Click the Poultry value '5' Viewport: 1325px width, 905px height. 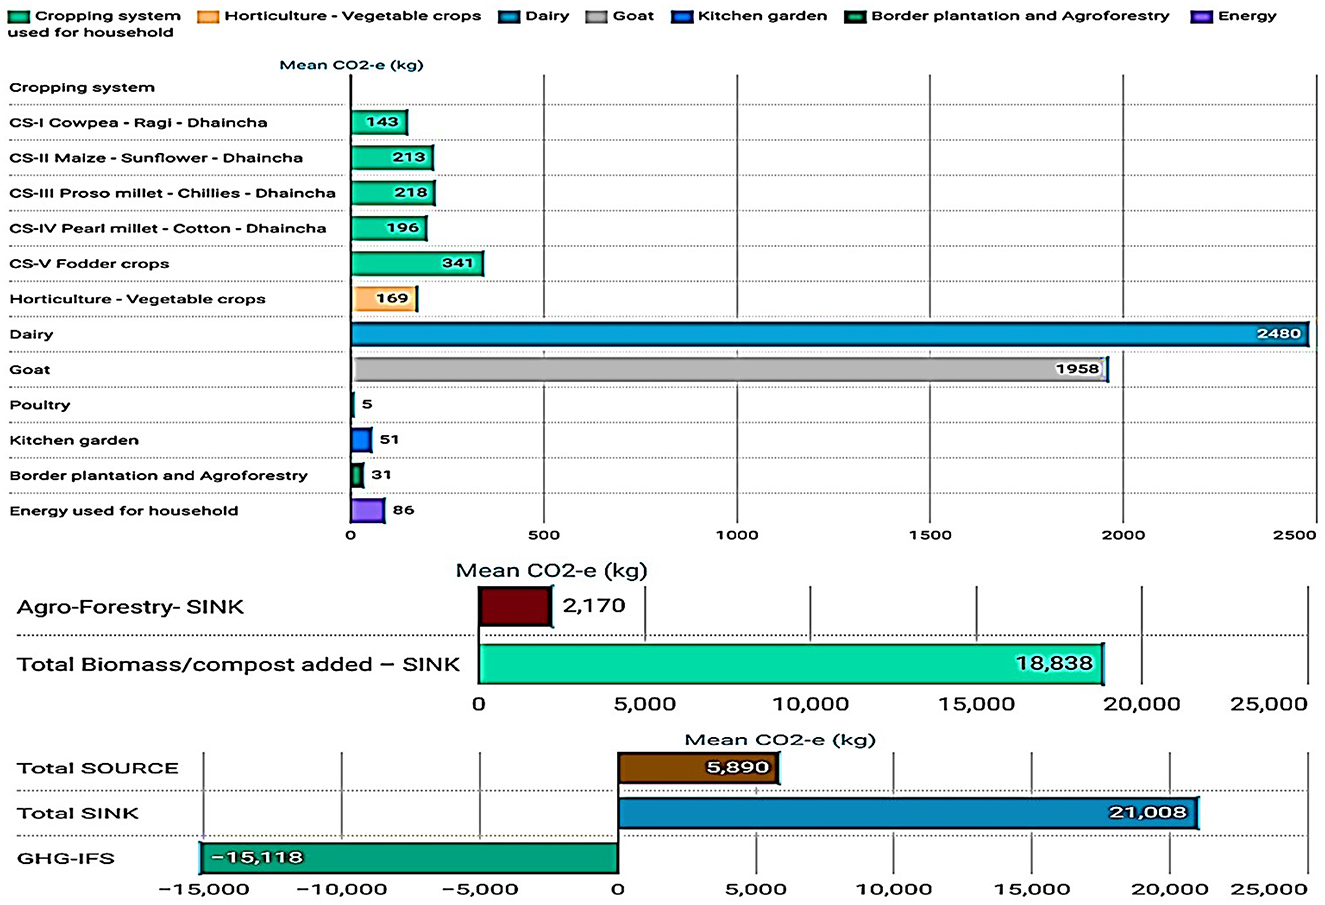point(367,405)
